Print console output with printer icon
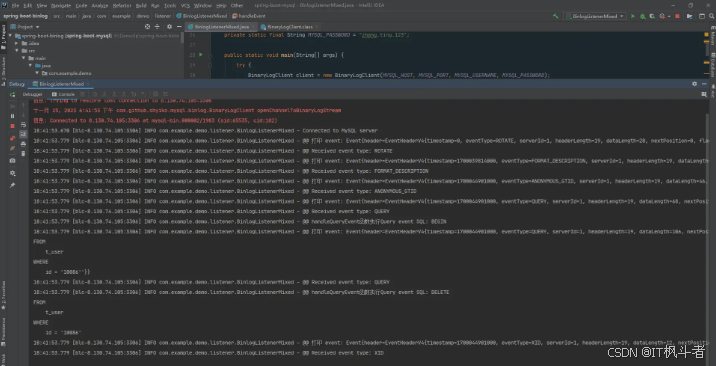 23,144
